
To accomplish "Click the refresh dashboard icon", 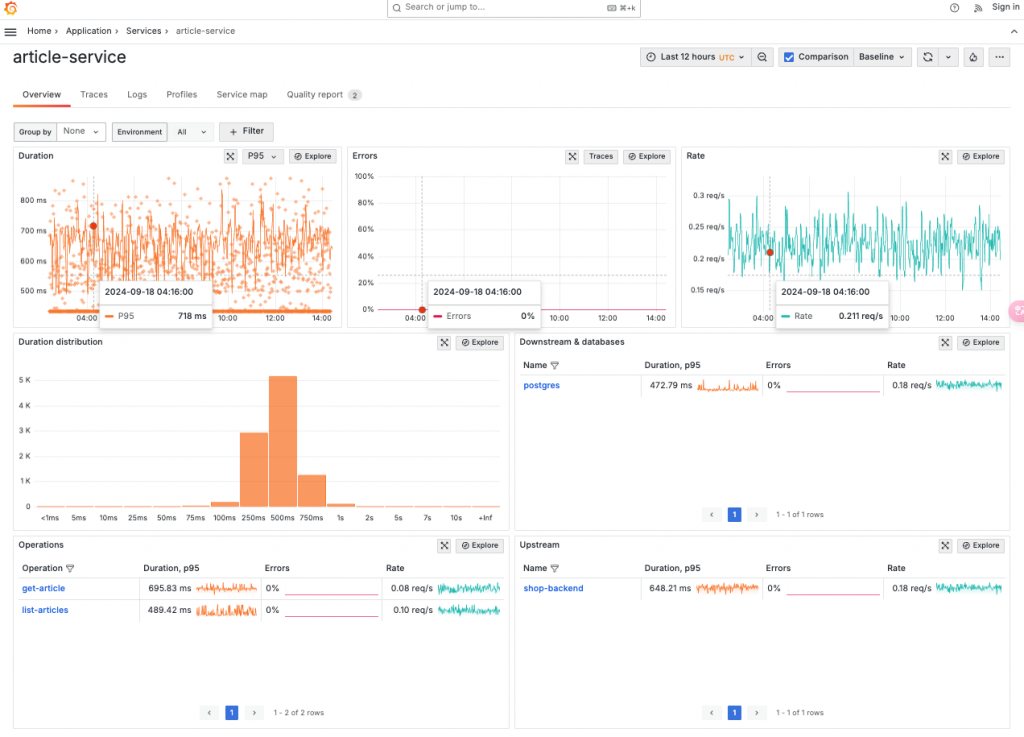I will pyautogui.click(x=927, y=57).
